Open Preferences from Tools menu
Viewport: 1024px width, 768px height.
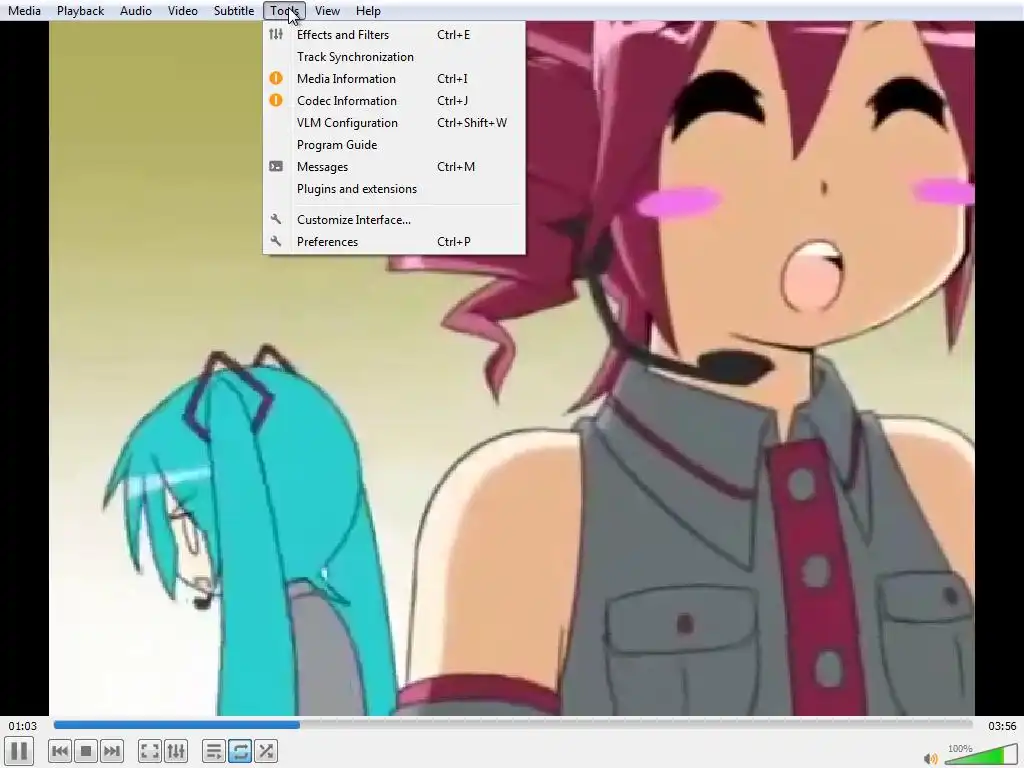394,242
